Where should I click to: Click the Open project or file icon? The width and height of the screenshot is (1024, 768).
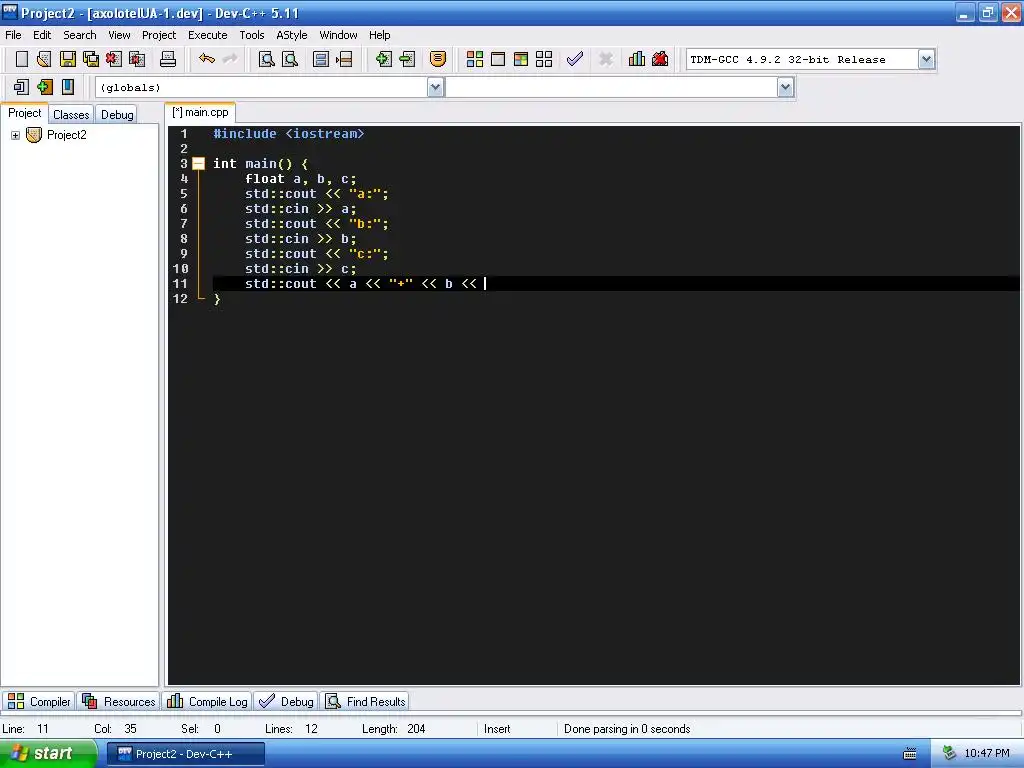pos(44,59)
